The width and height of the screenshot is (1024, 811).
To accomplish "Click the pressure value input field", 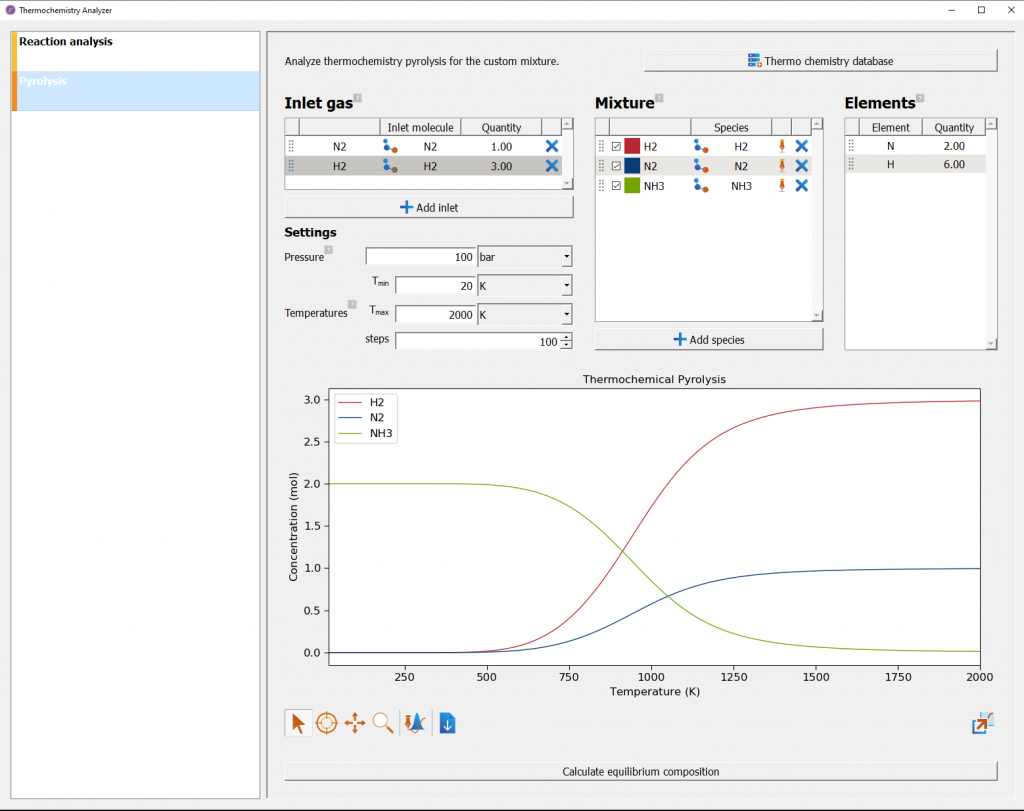I will [x=421, y=257].
